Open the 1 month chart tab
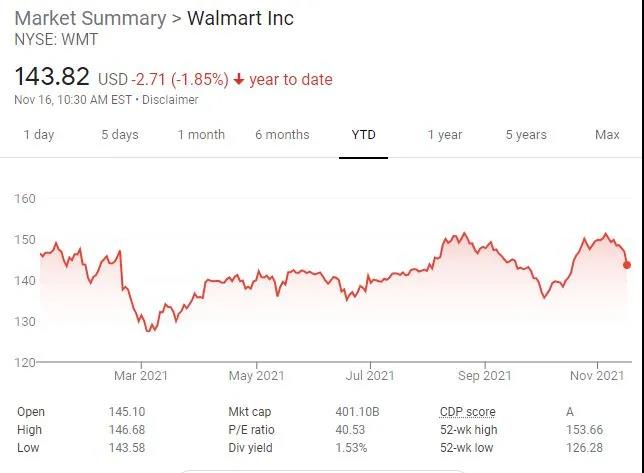644x473 pixels. tap(201, 135)
